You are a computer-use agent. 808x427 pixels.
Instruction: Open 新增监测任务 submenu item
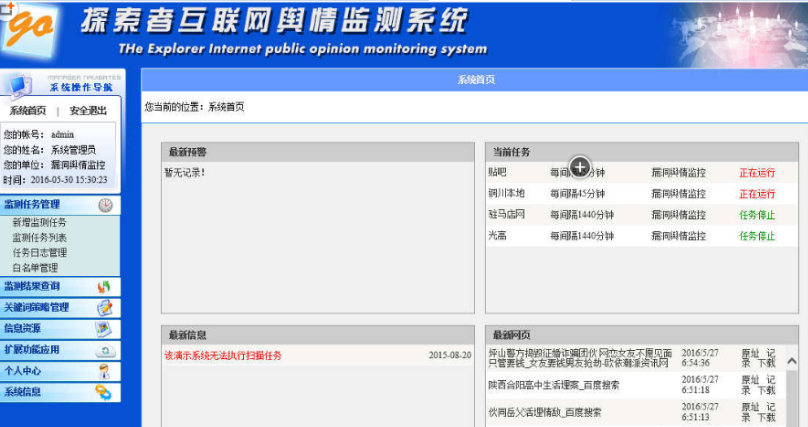(x=39, y=223)
